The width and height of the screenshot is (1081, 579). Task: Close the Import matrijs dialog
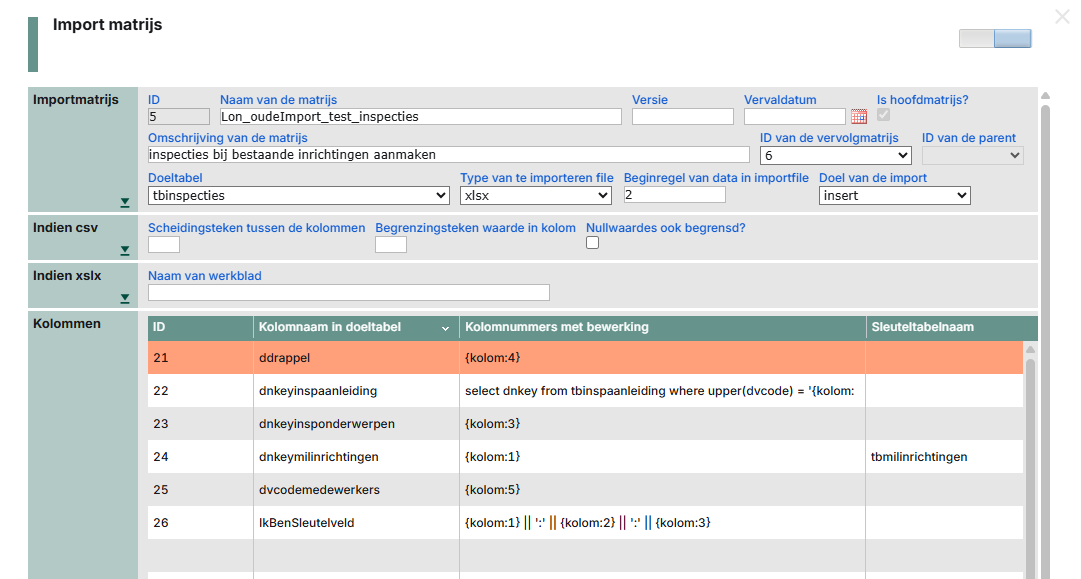click(1062, 17)
